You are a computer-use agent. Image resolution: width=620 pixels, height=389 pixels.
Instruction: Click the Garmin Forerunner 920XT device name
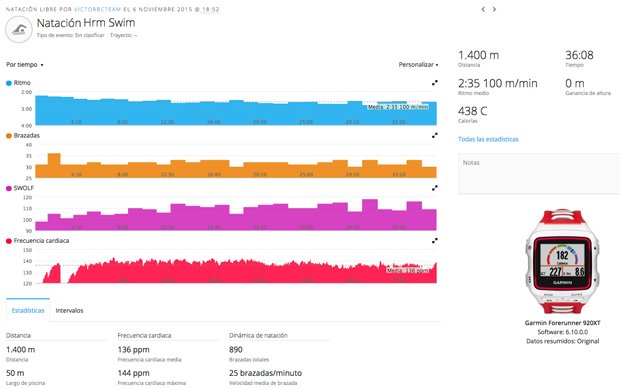click(x=562, y=323)
